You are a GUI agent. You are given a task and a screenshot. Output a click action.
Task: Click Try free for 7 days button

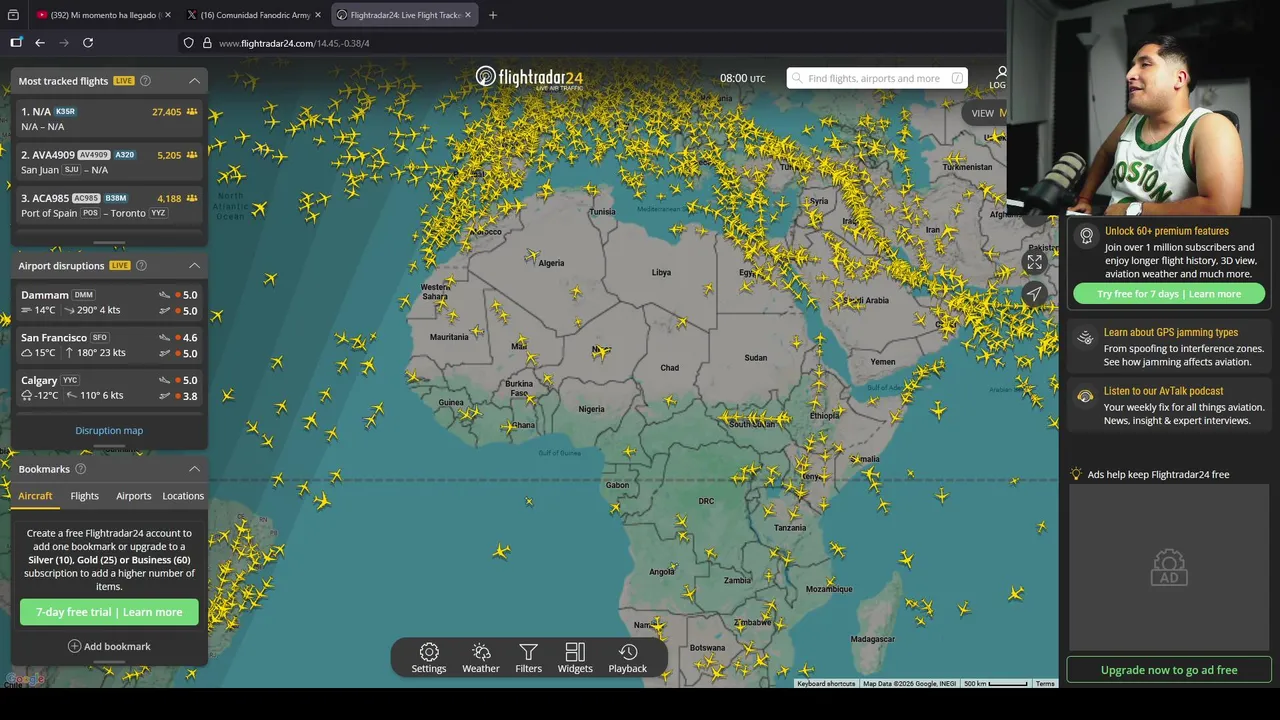click(1169, 294)
